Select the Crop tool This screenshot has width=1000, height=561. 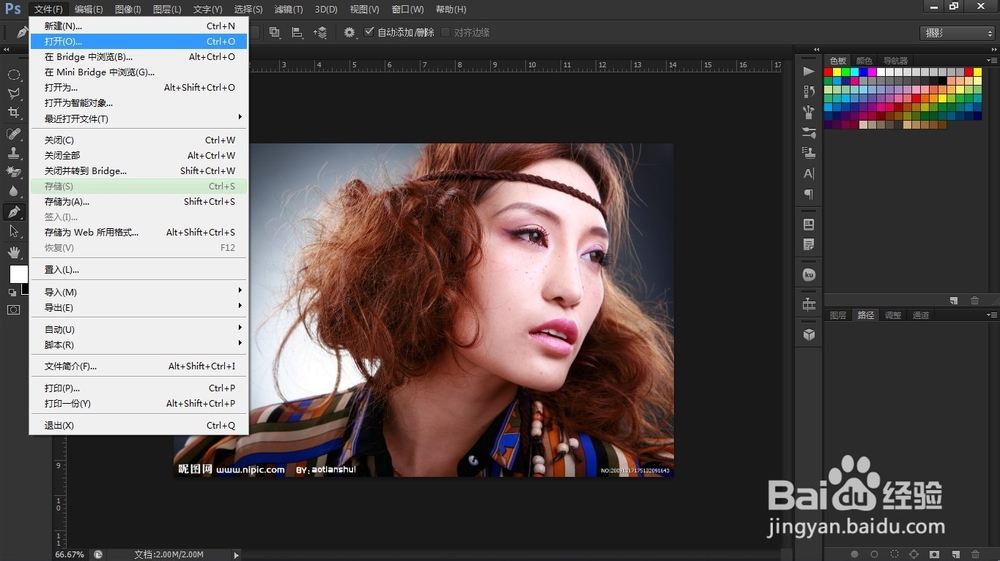pyautogui.click(x=14, y=113)
